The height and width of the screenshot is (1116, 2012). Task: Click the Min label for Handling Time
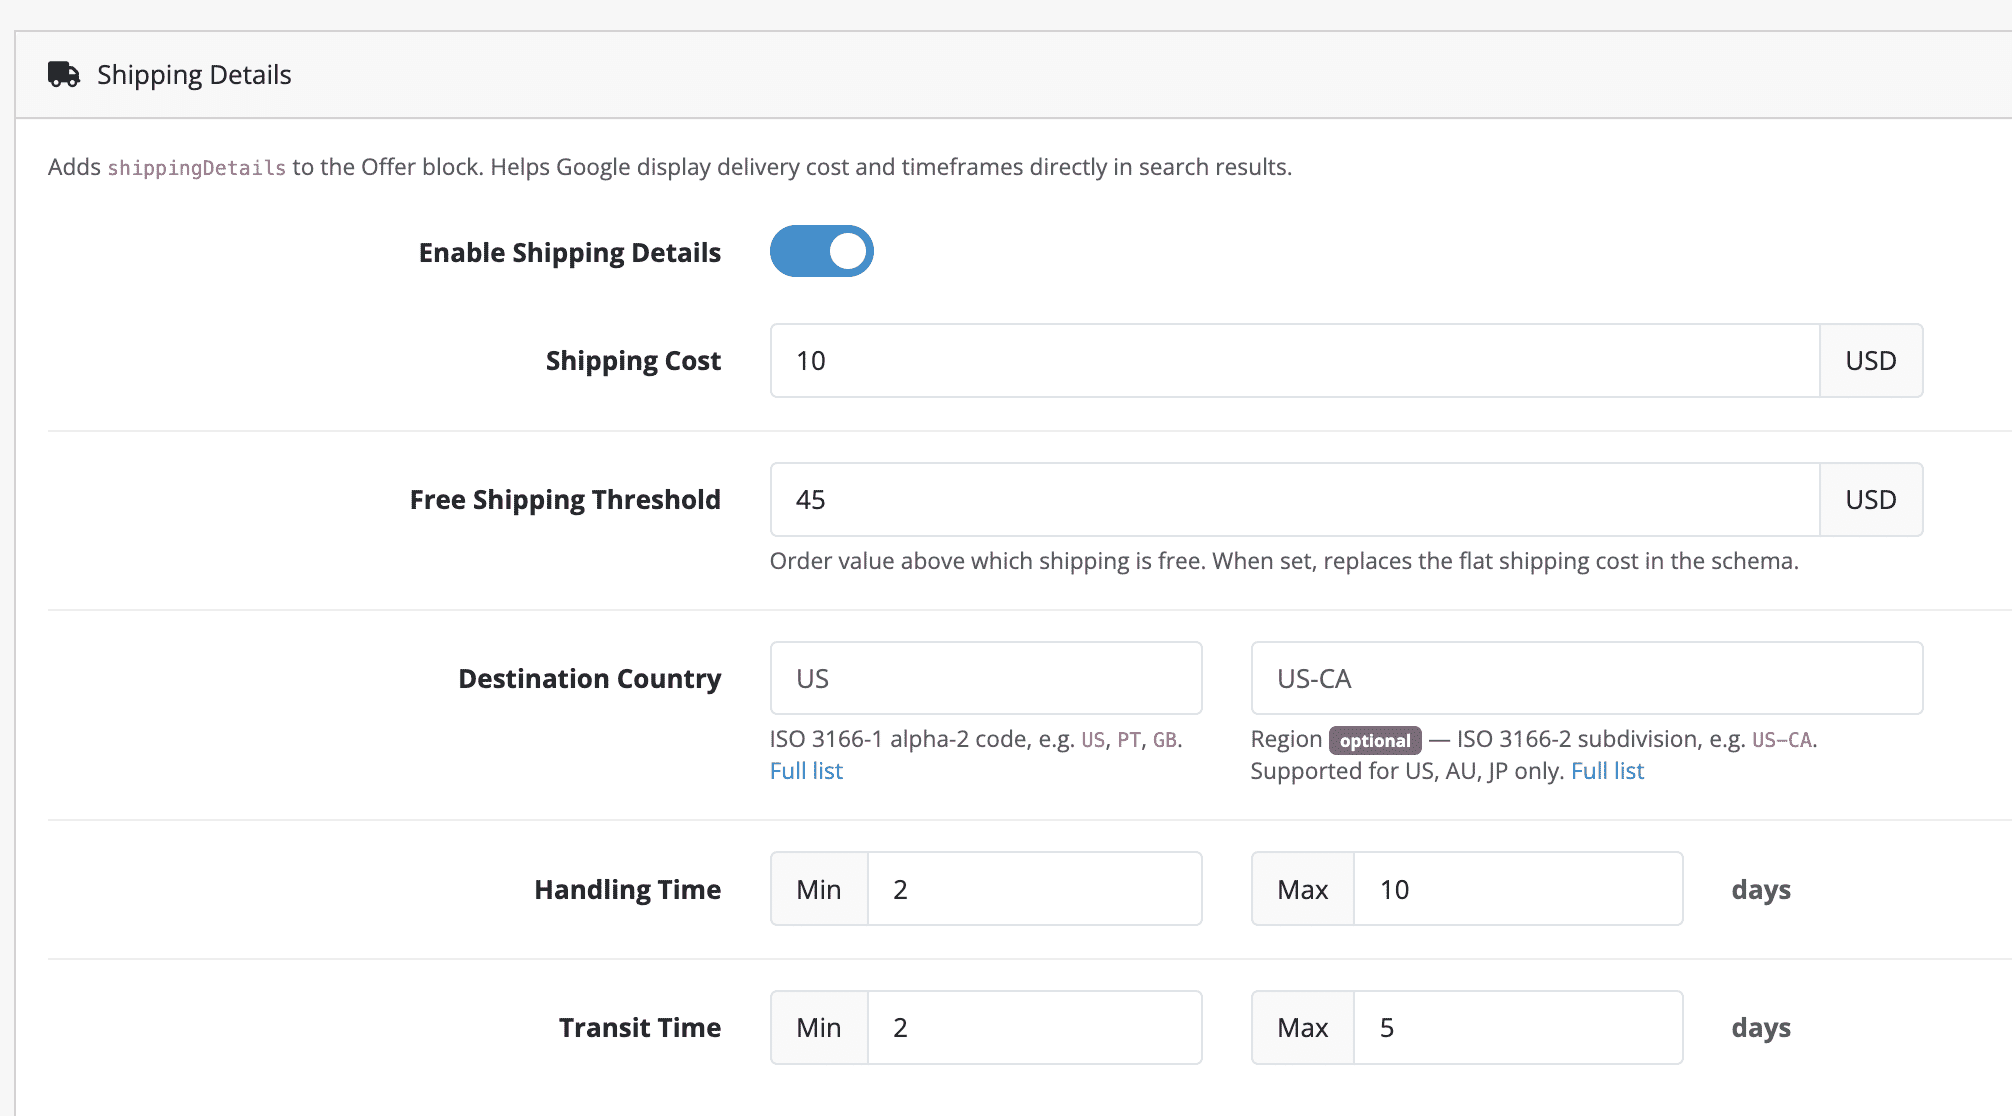(x=818, y=888)
